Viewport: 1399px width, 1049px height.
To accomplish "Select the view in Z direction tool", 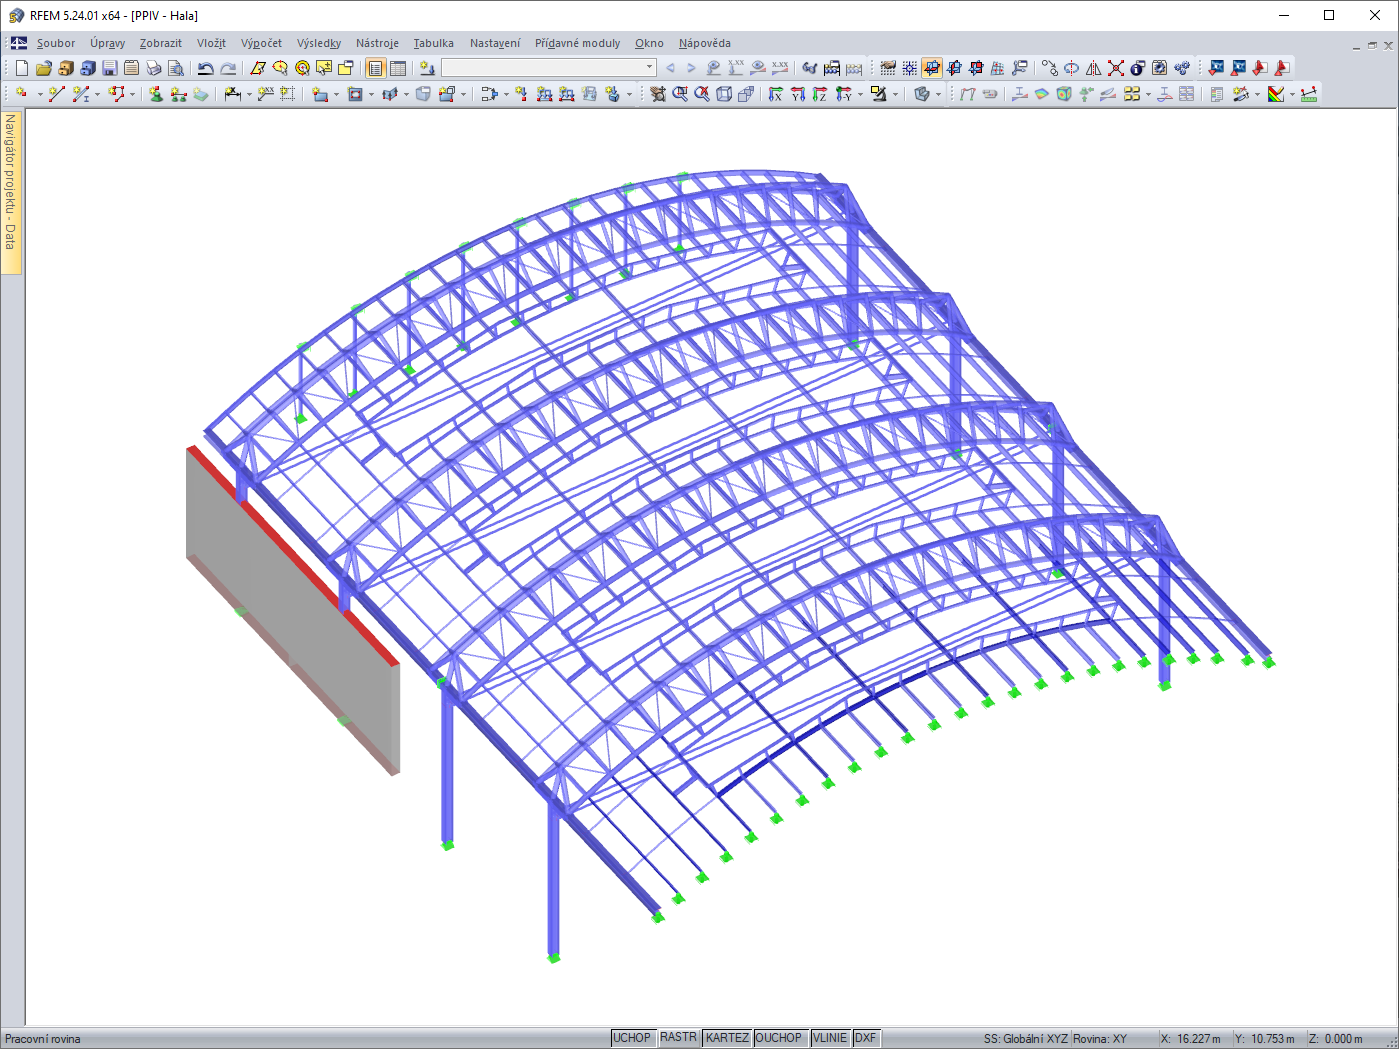I will pyautogui.click(x=821, y=93).
